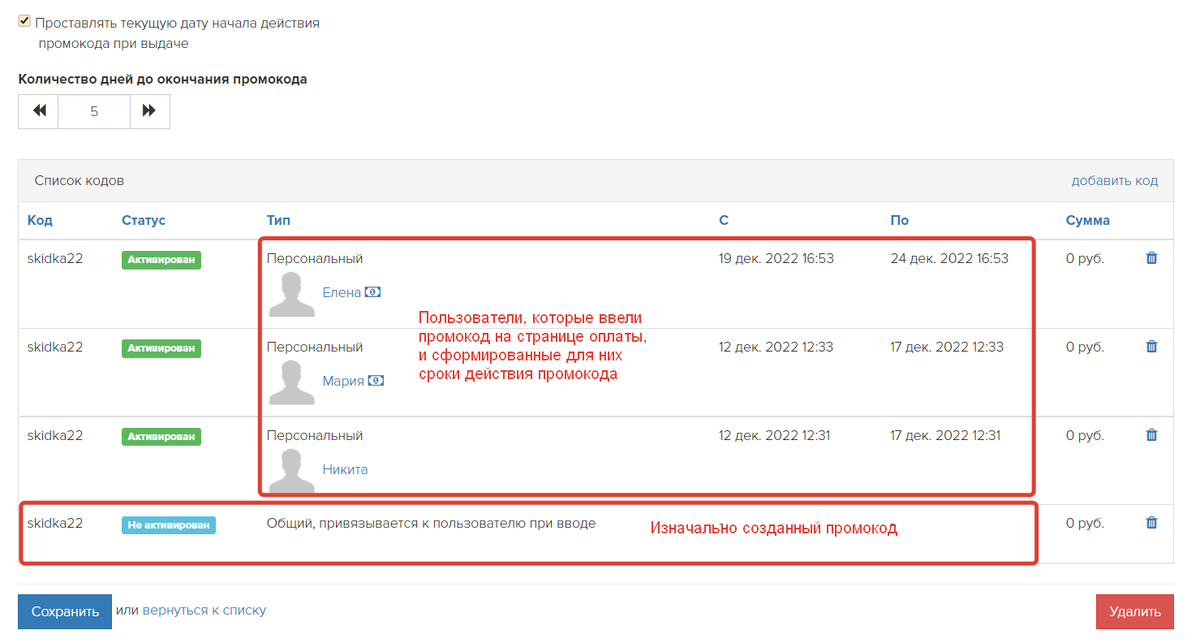
Task: Click the Количество дней до окончания промокода label
Action: [163, 79]
